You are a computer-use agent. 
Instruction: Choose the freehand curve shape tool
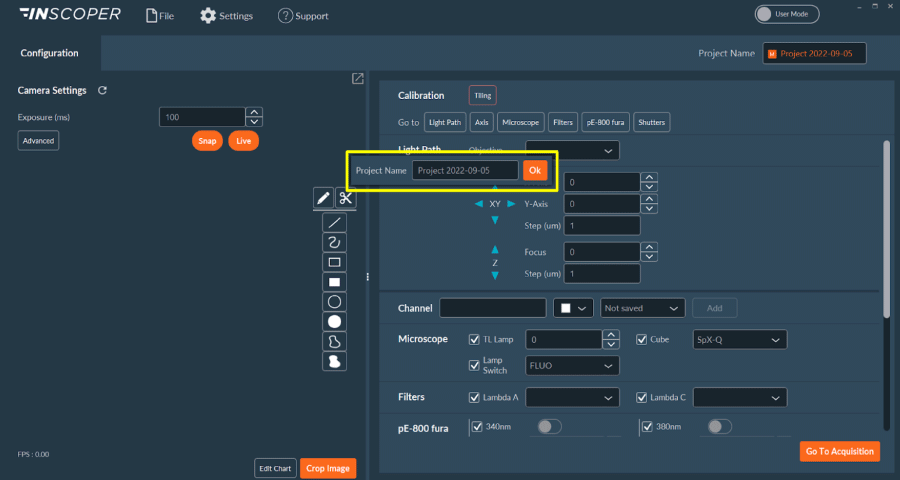tap(335, 242)
